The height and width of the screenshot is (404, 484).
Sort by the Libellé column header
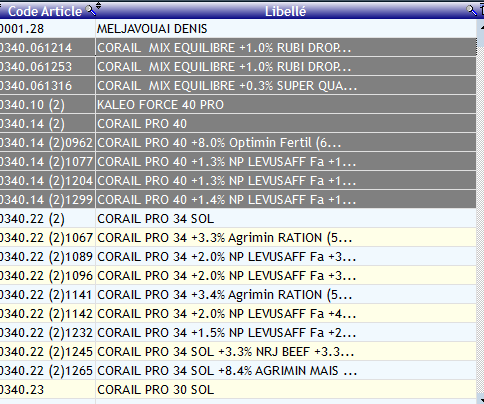pyautogui.click(x=285, y=11)
